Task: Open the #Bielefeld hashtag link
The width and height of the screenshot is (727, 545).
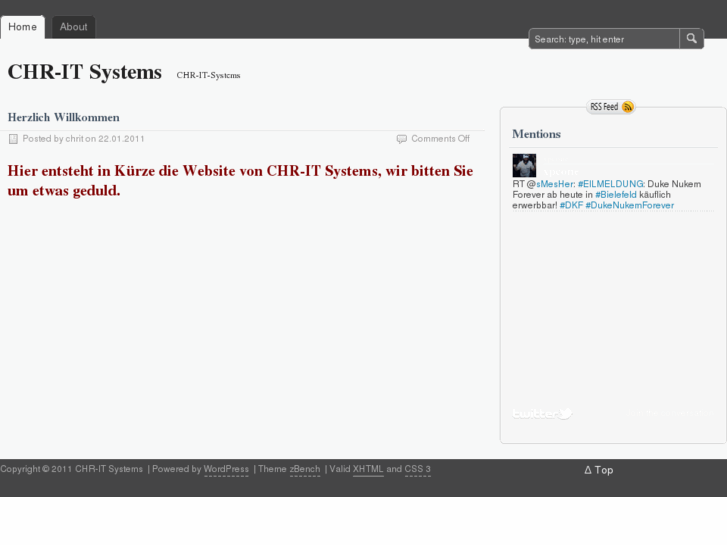Action: [x=616, y=195]
